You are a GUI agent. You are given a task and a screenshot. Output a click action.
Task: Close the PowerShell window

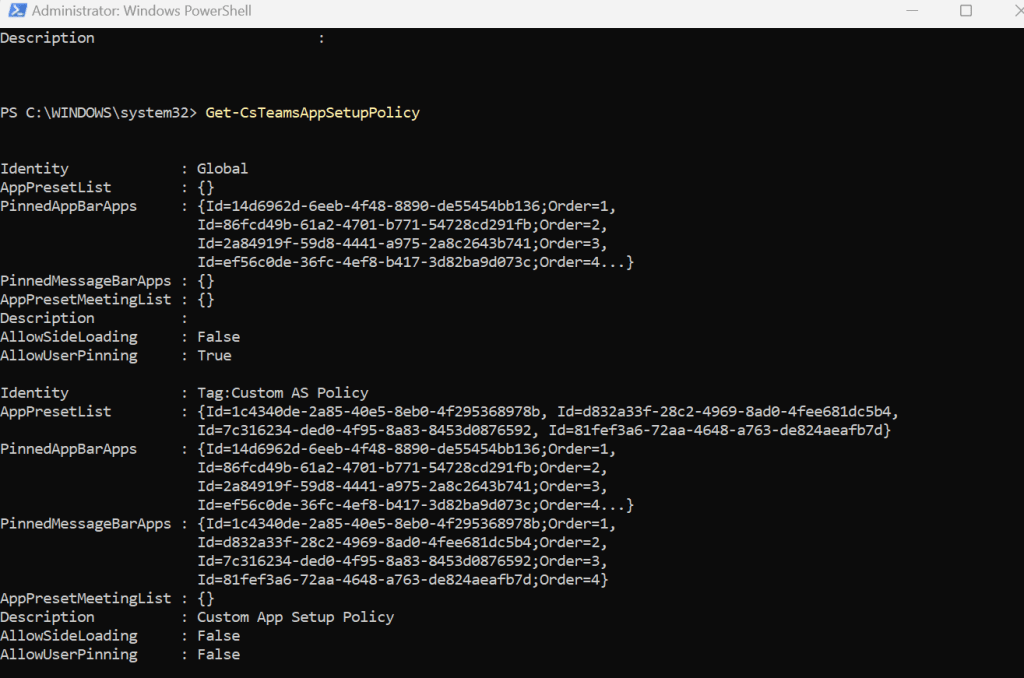point(1010,11)
